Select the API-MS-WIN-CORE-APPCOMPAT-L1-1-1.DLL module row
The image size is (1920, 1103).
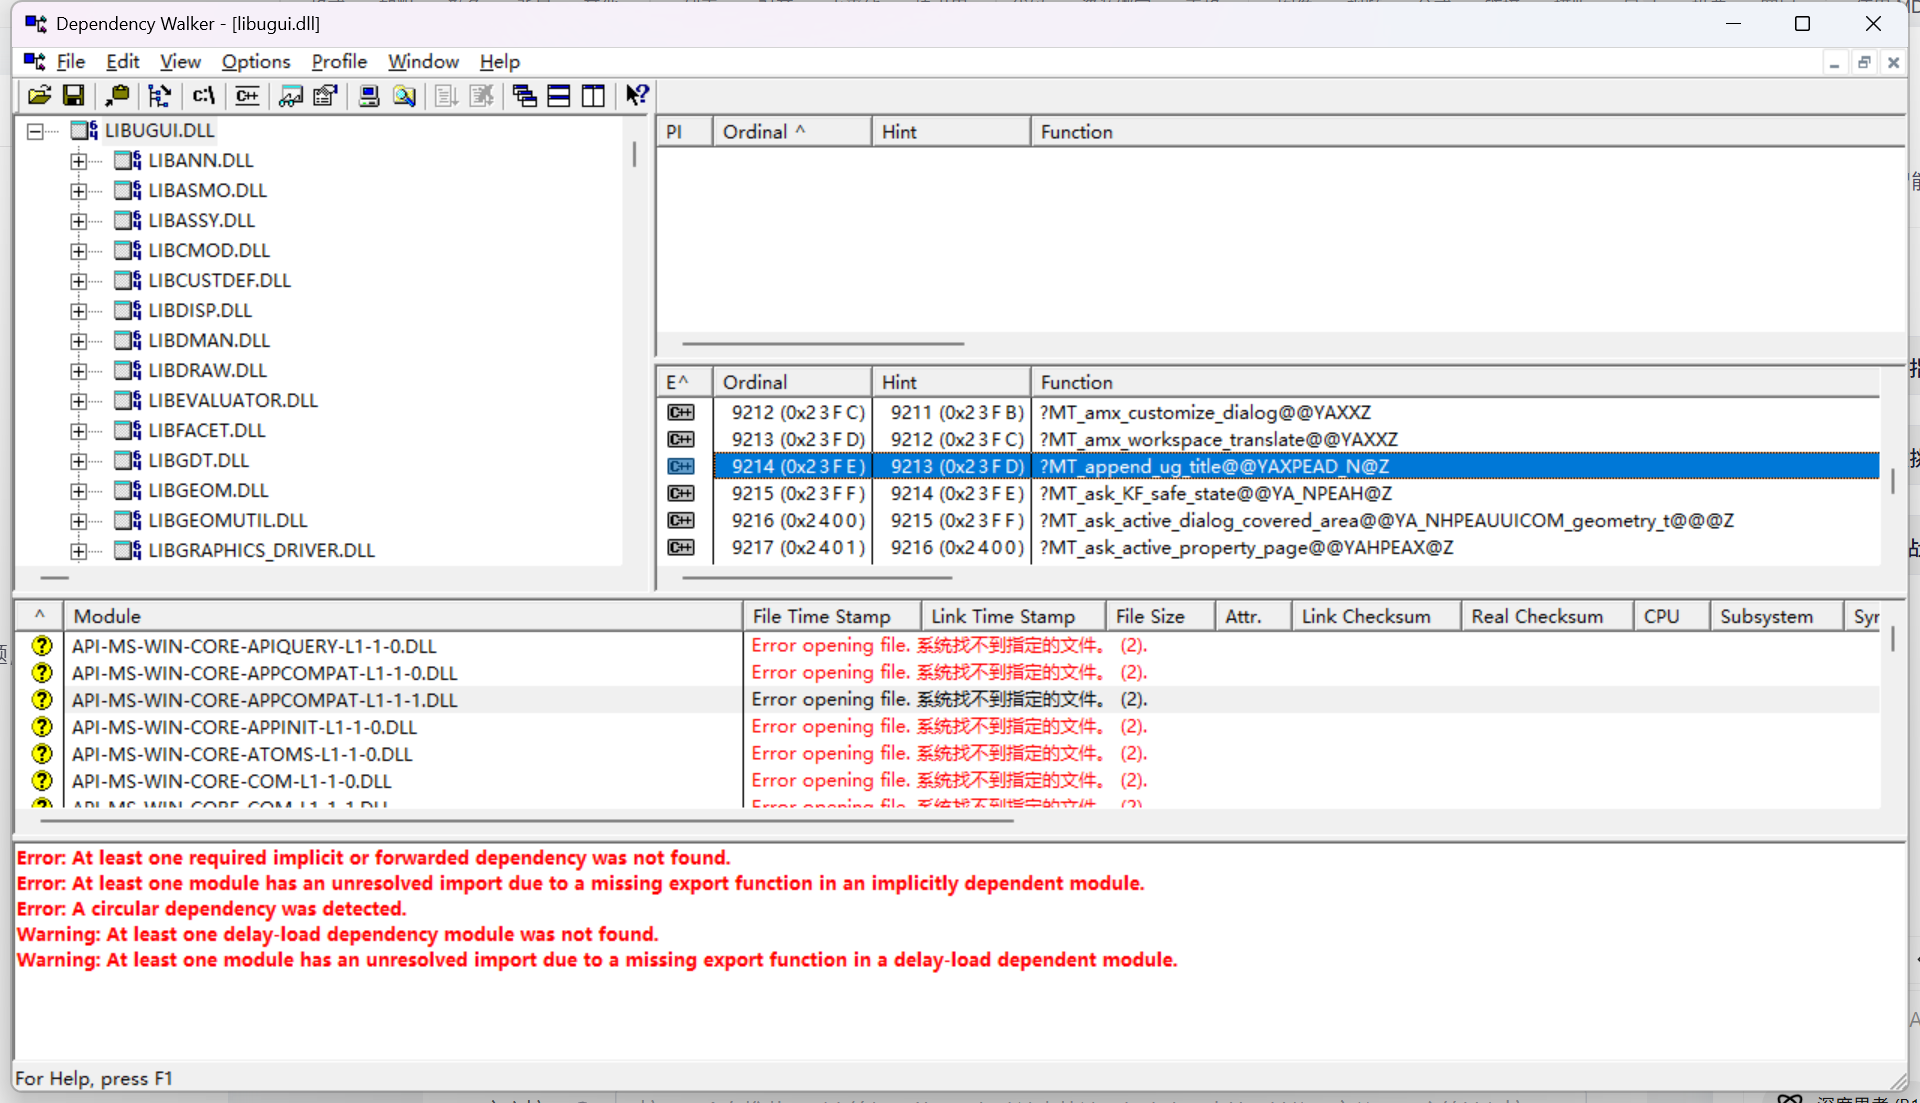(947, 700)
